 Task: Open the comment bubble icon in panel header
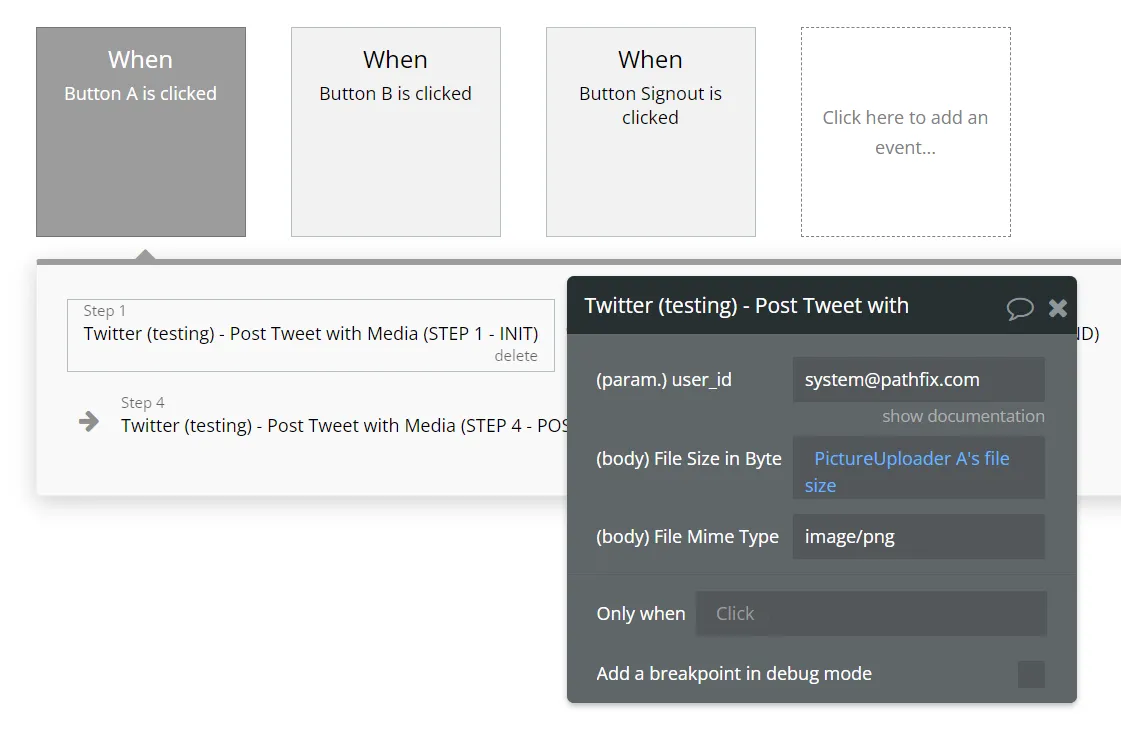(1019, 308)
